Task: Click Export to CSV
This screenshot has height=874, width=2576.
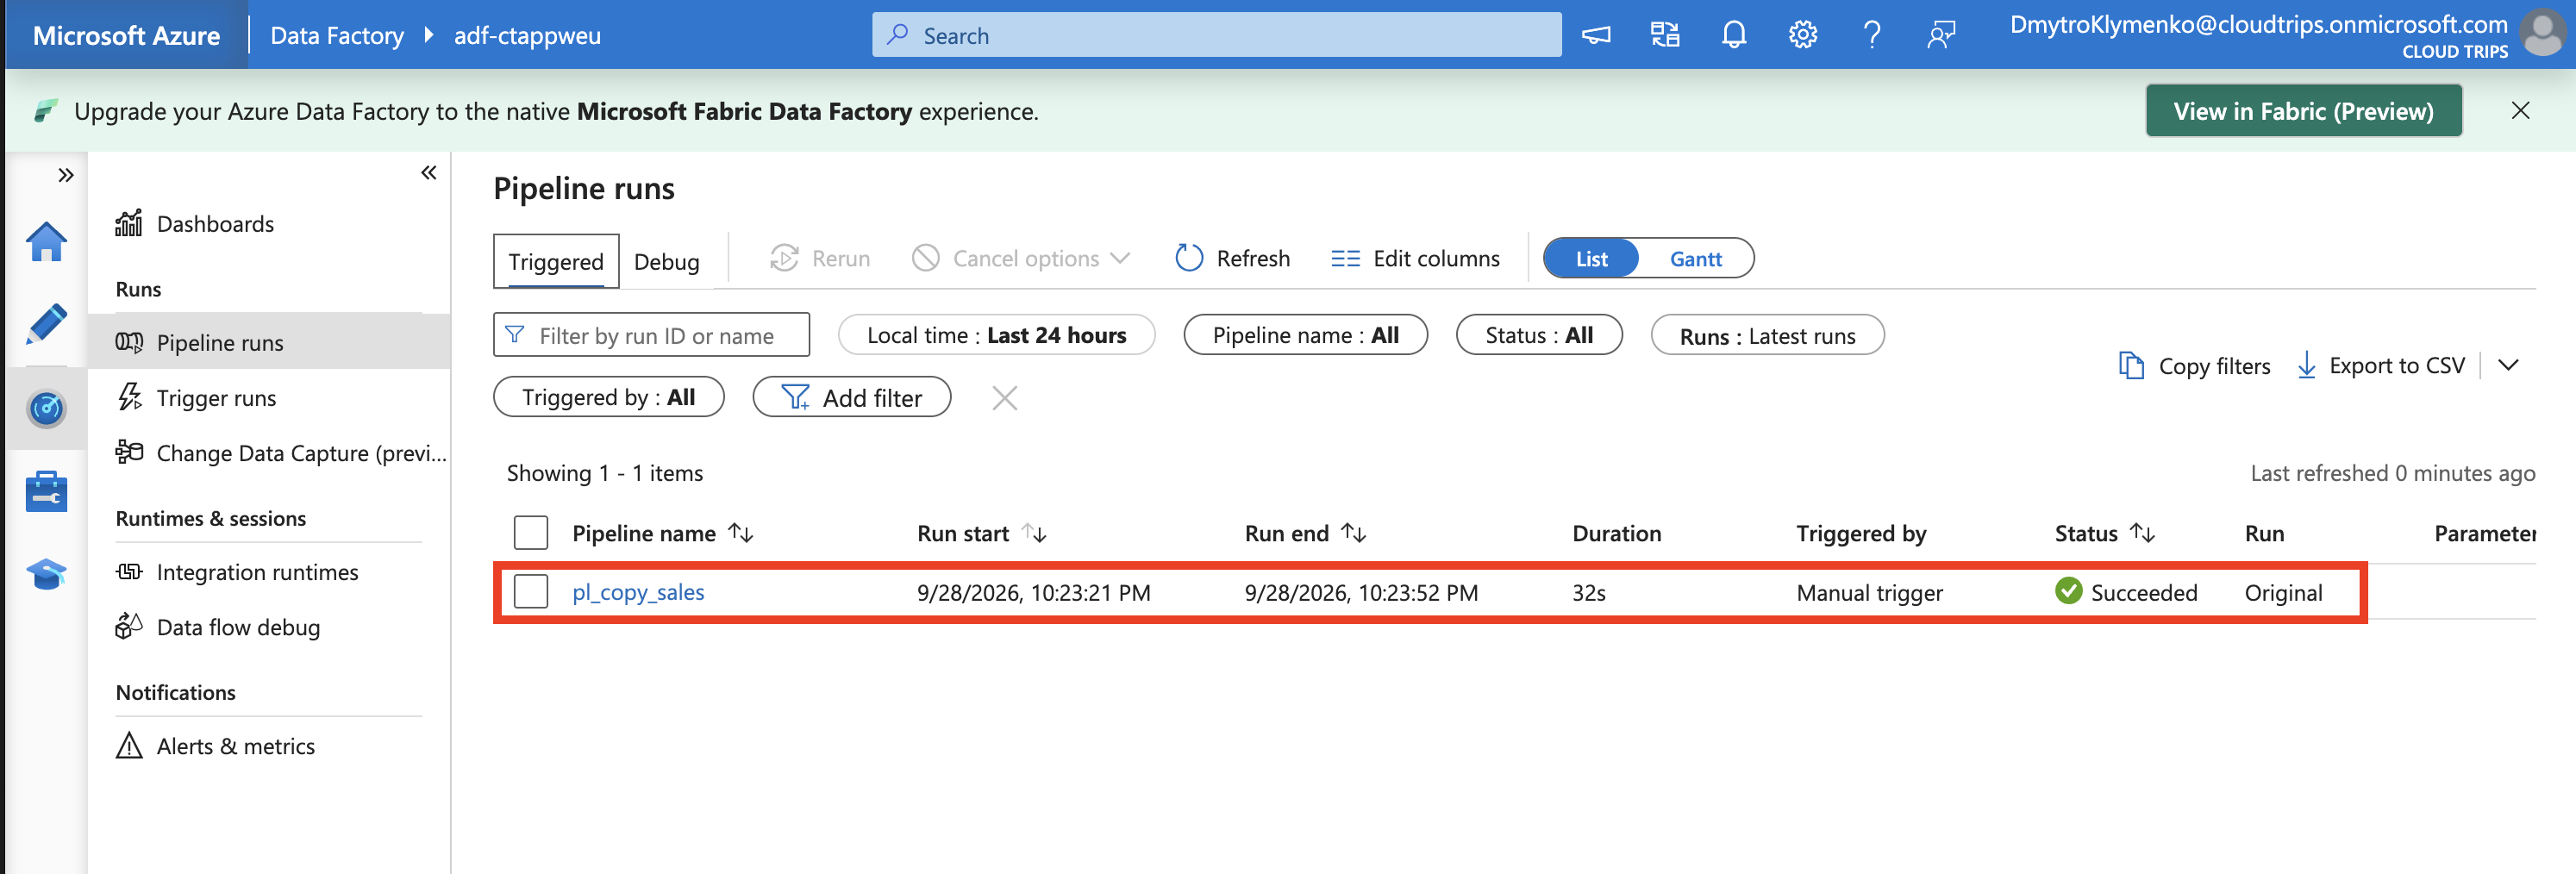Action: (x=2380, y=365)
